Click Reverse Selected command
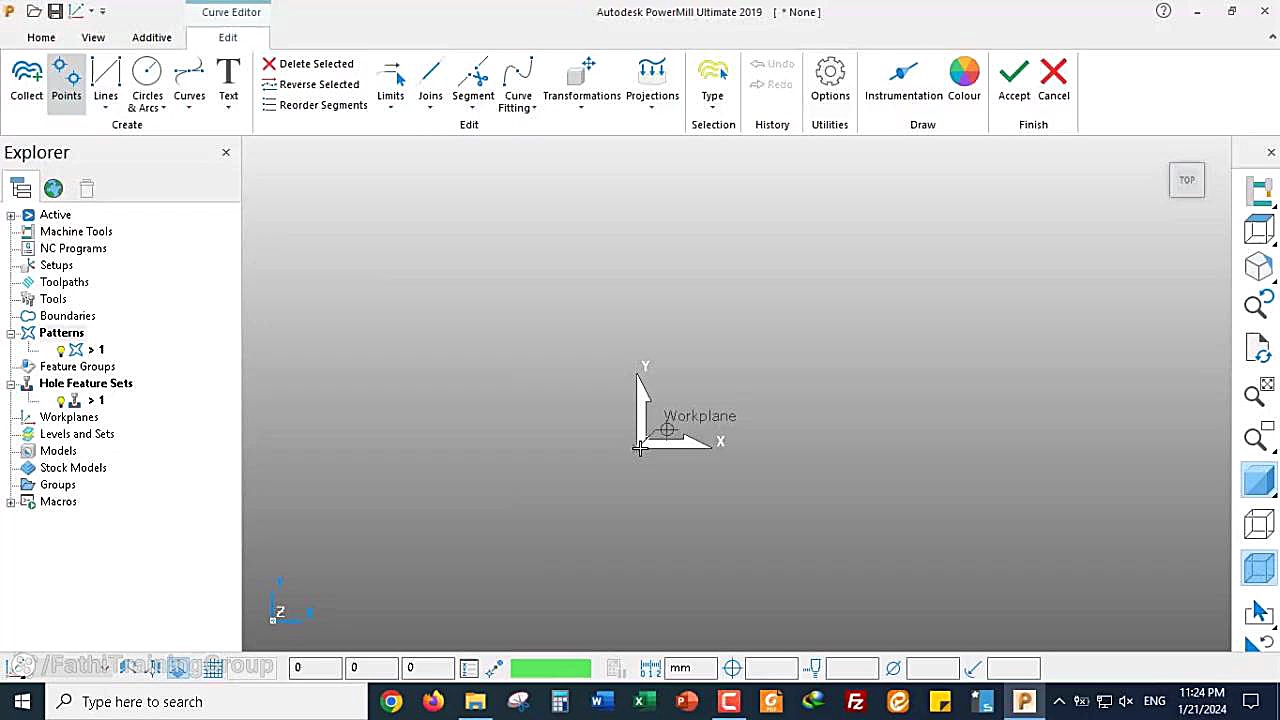 [x=310, y=84]
